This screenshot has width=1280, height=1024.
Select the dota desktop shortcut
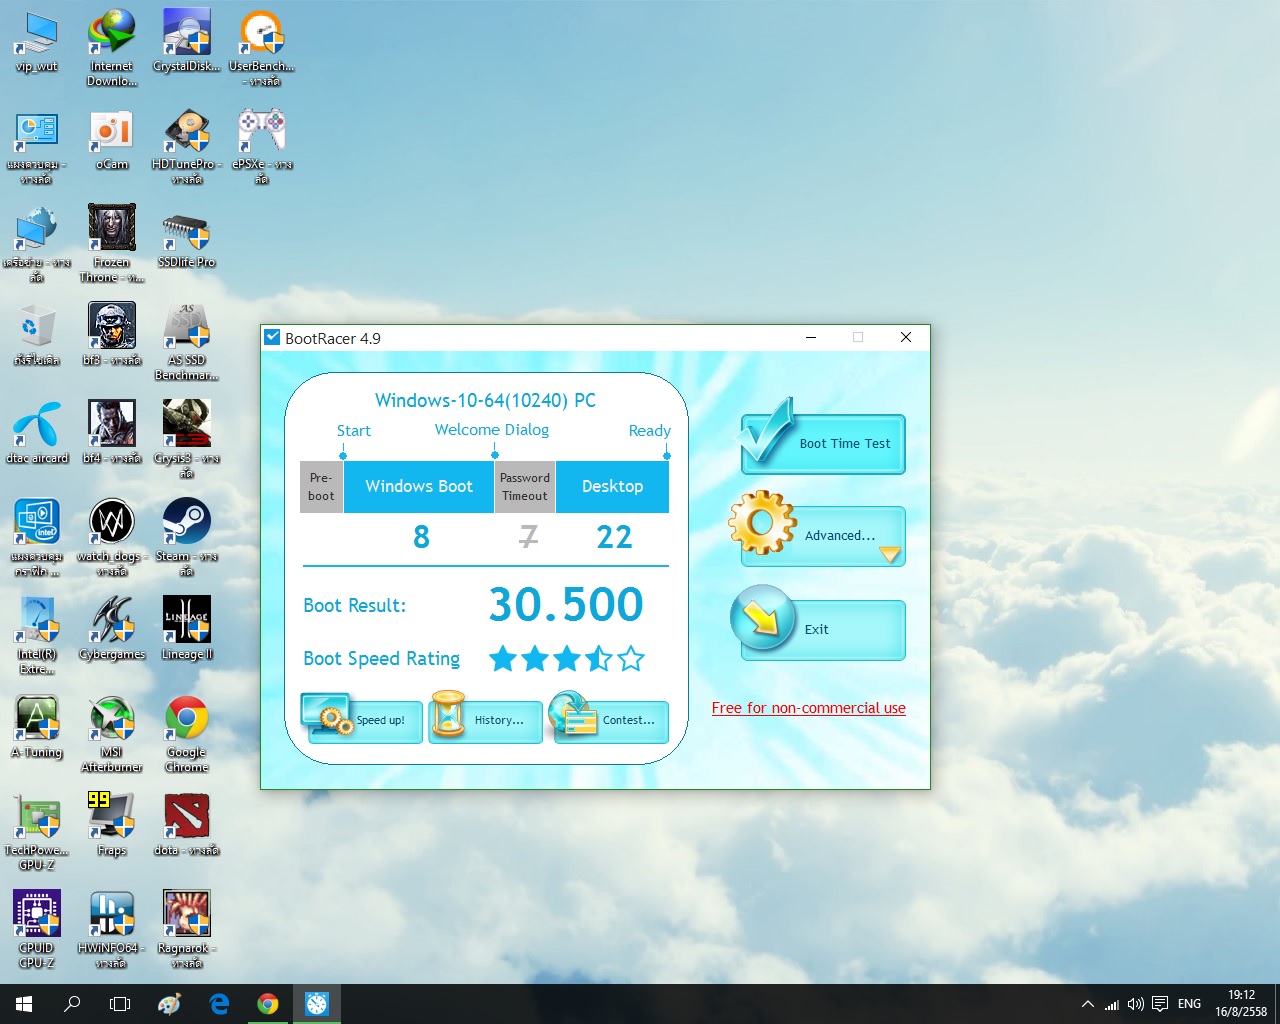coord(187,827)
